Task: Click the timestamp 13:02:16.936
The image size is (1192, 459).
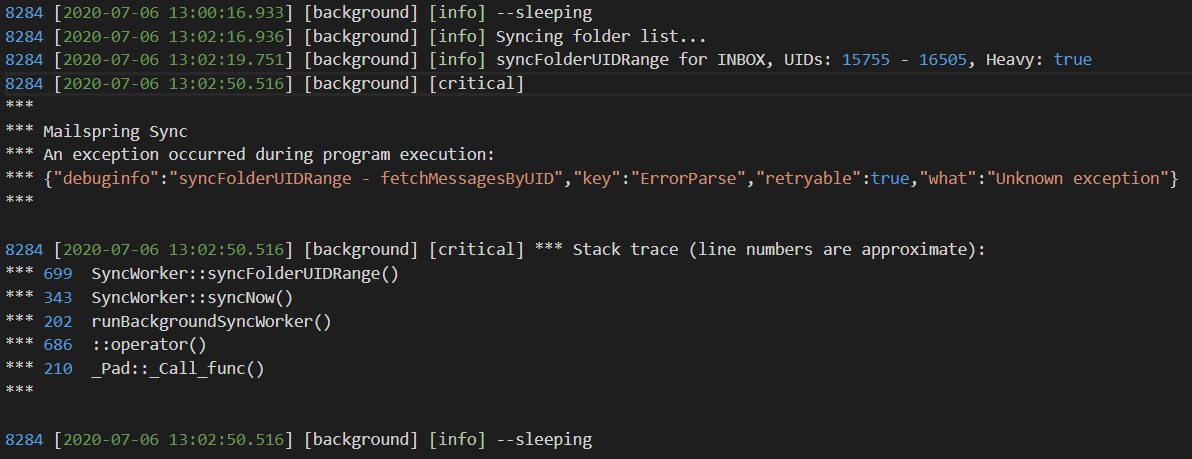Action: [x=227, y=36]
